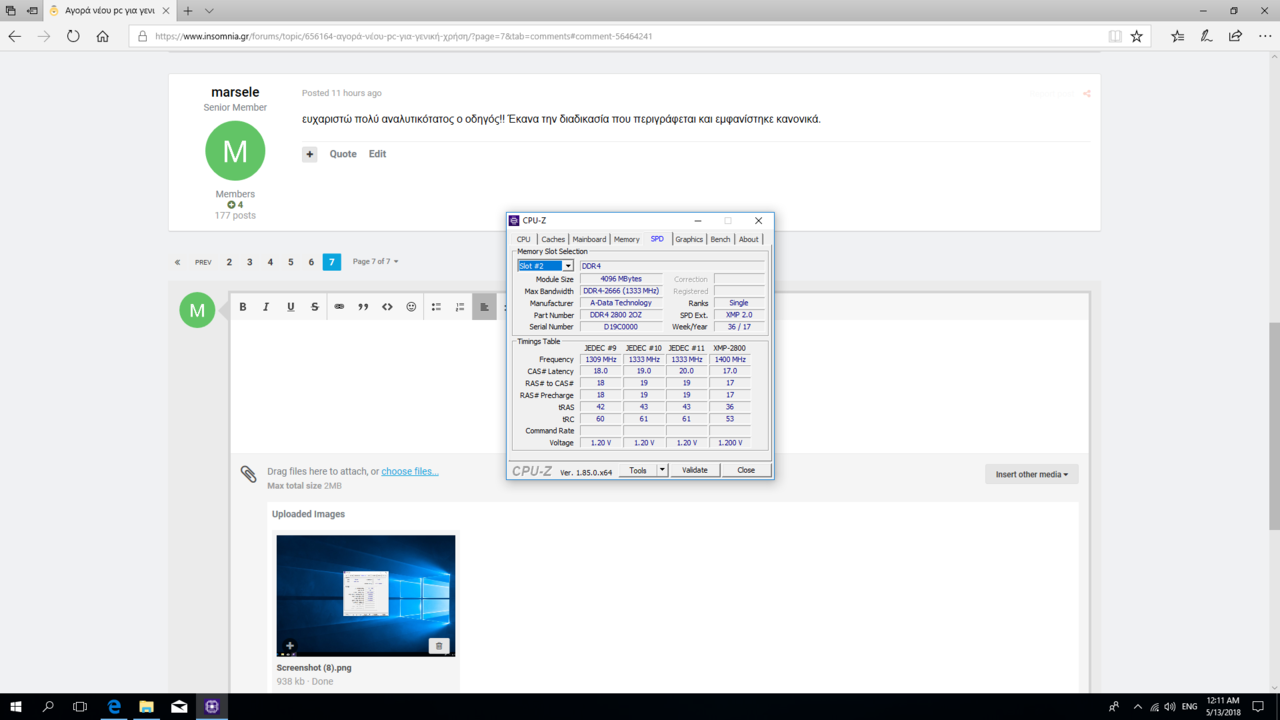Open the Mainboard tab in CPU-Z
The image size is (1280, 720).
coord(589,239)
